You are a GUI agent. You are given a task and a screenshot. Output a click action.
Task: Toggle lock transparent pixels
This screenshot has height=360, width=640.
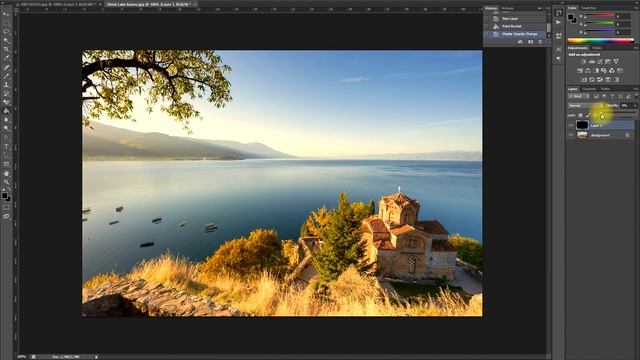pyautogui.click(x=580, y=116)
